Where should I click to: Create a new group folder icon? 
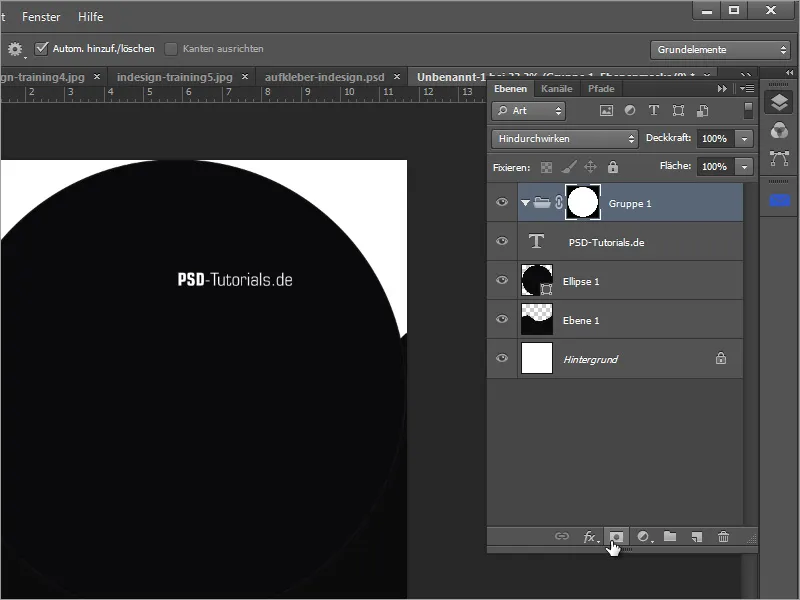click(670, 536)
